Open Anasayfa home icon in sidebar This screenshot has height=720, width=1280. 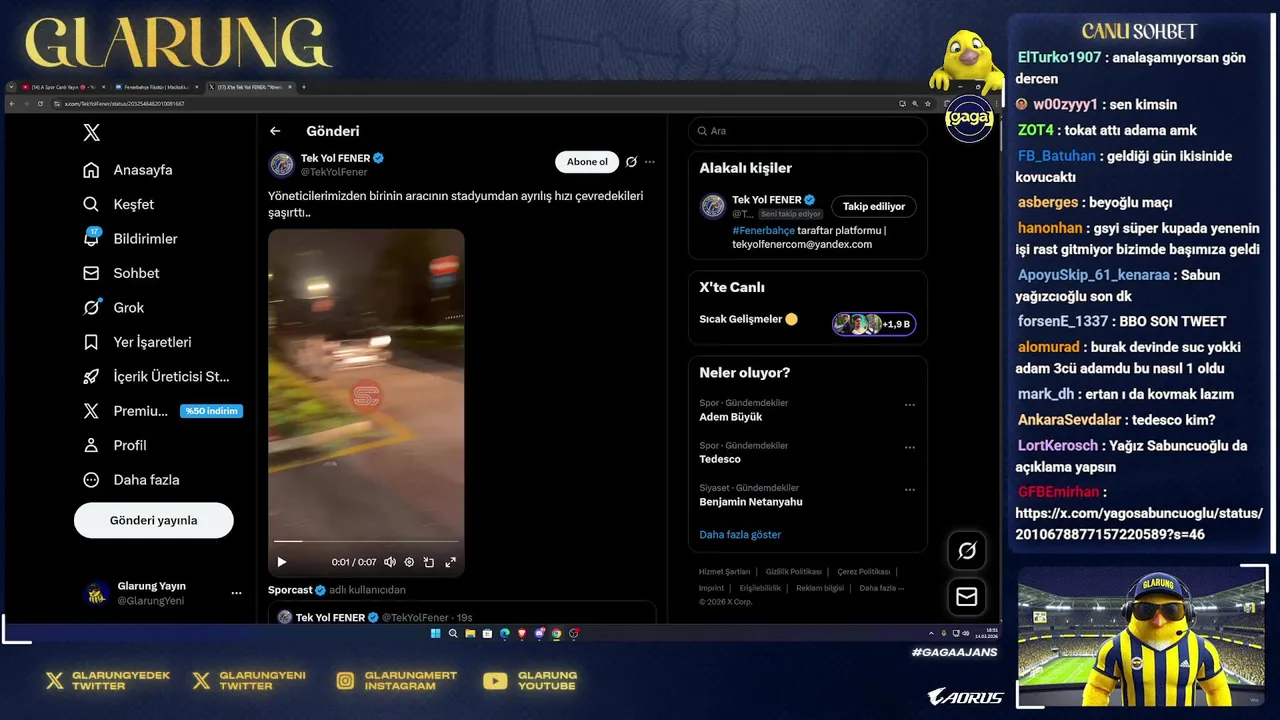[x=91, y=170]
